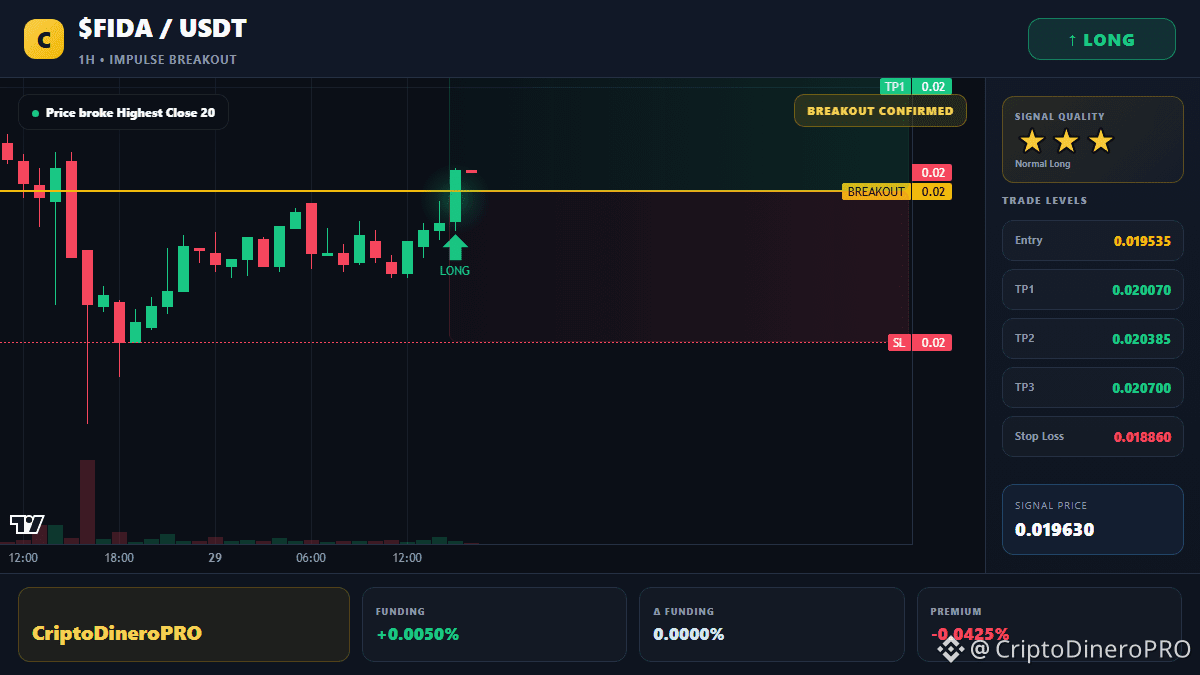Click the TP3 0.020700 row

[x=1092, y=388]
